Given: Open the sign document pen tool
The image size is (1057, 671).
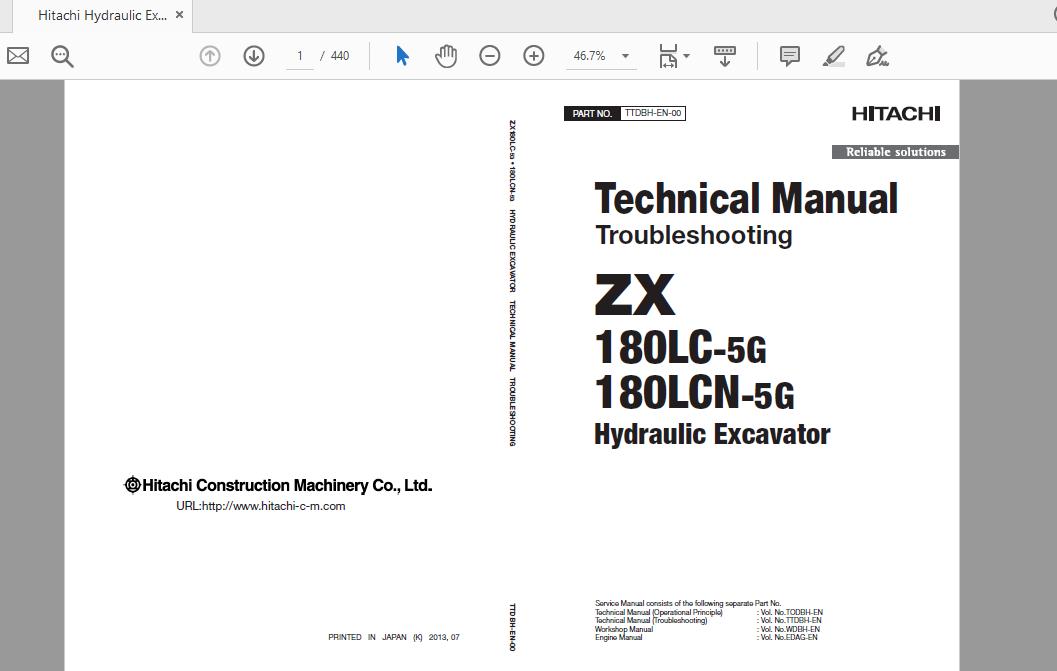Looking at the screenshot, I should coord(877,56).
